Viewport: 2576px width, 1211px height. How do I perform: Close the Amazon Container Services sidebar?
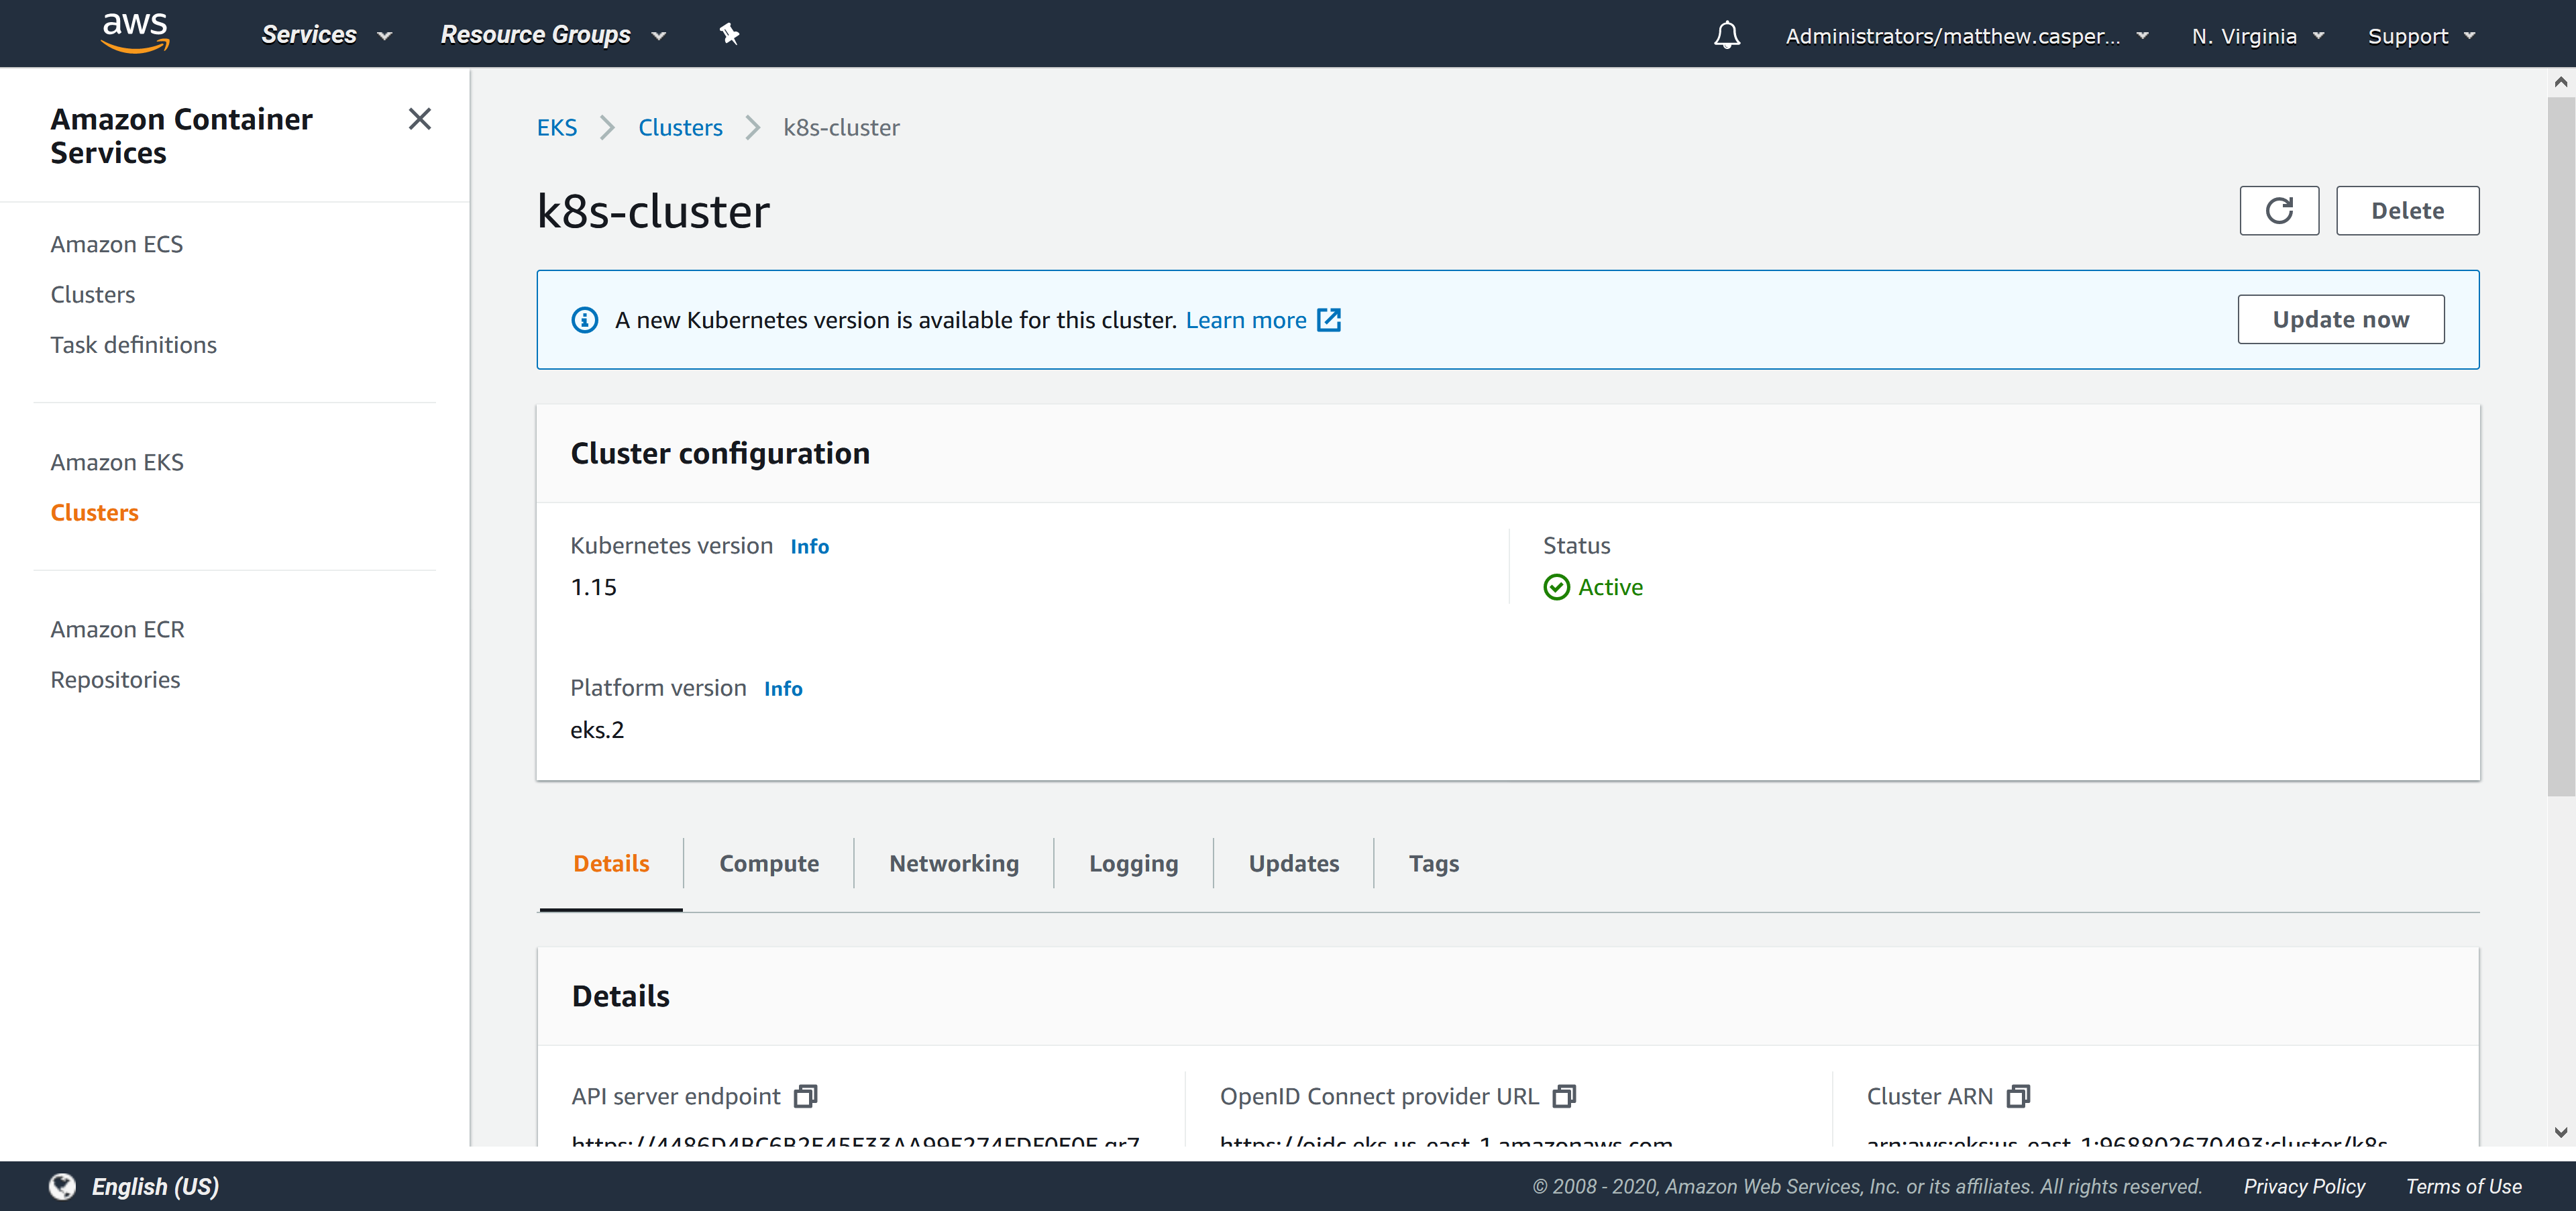pos(420,119)
